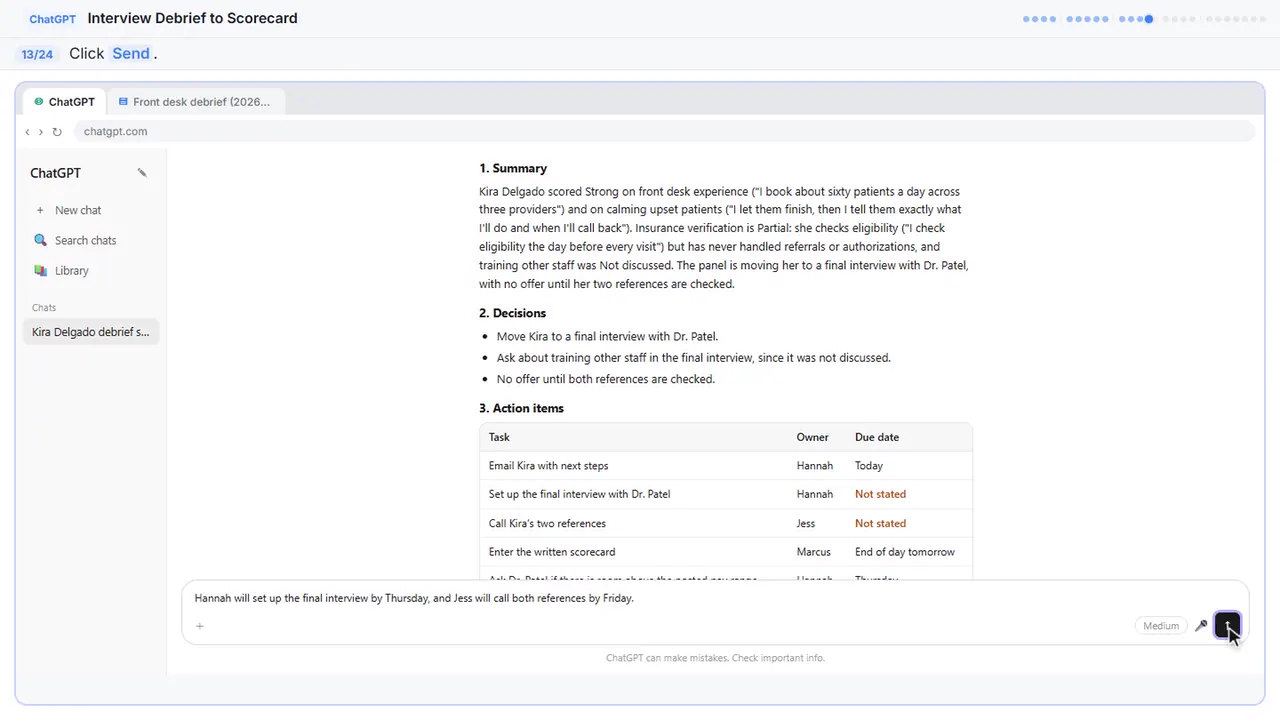
Task: Click the plus attach icon in composer
Action: click(200, 626)
